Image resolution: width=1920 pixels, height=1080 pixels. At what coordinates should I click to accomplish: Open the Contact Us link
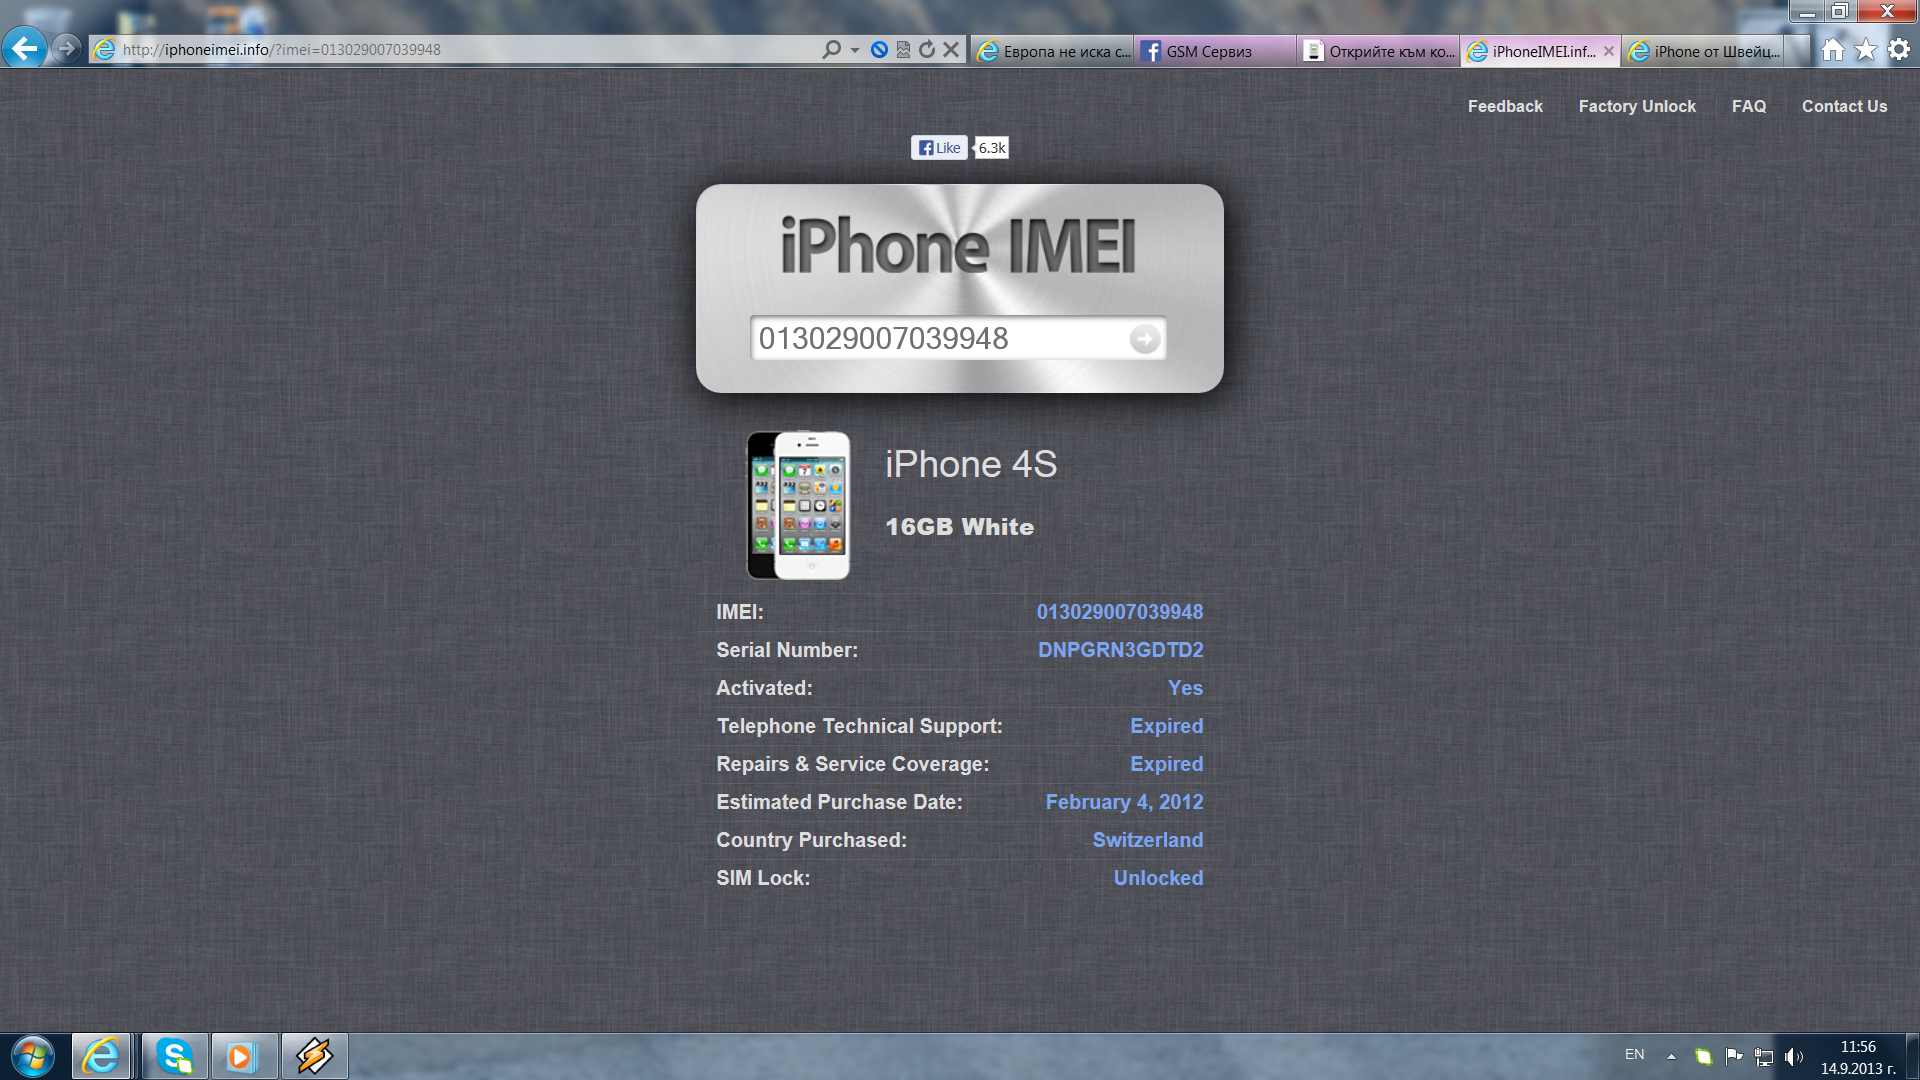coord(1844,106)
